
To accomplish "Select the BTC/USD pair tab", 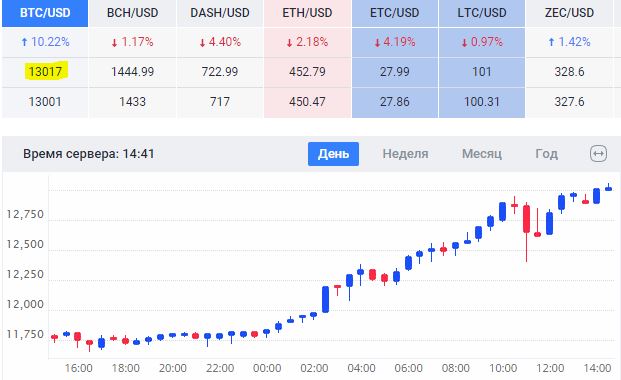I will click(x=45, y=13).
